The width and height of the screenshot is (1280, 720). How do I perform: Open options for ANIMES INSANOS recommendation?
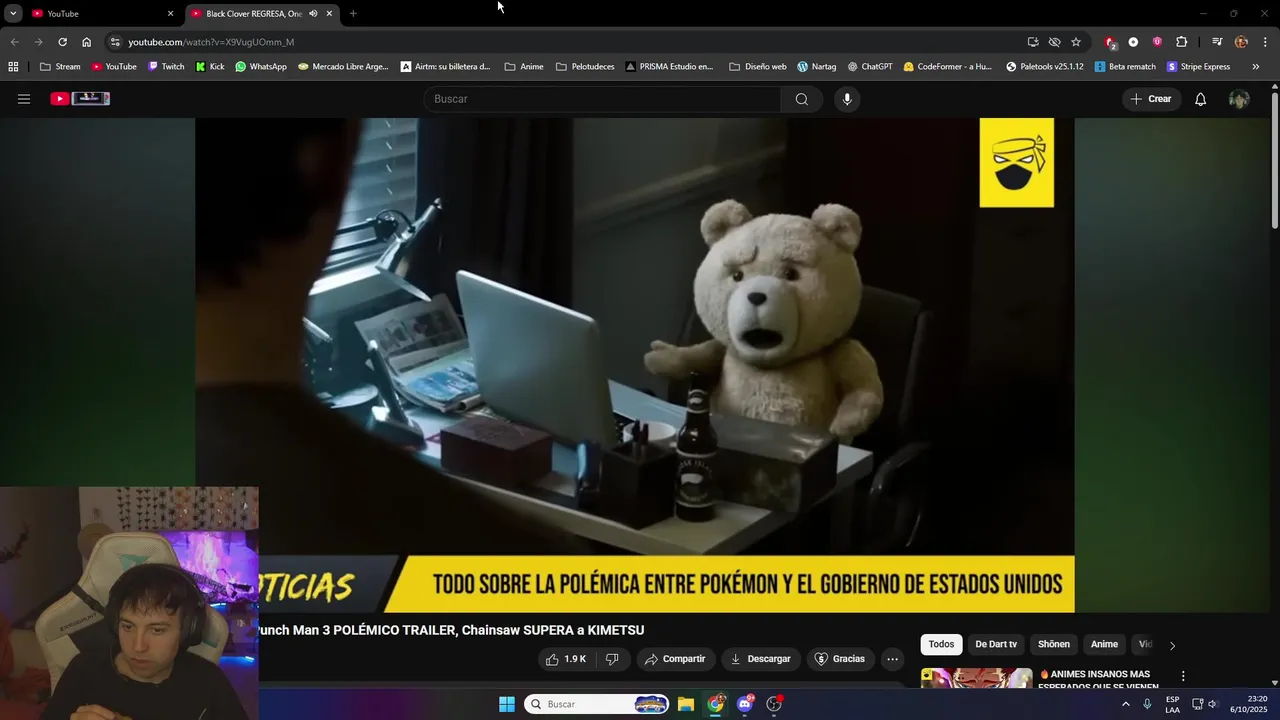[1183, 676]
